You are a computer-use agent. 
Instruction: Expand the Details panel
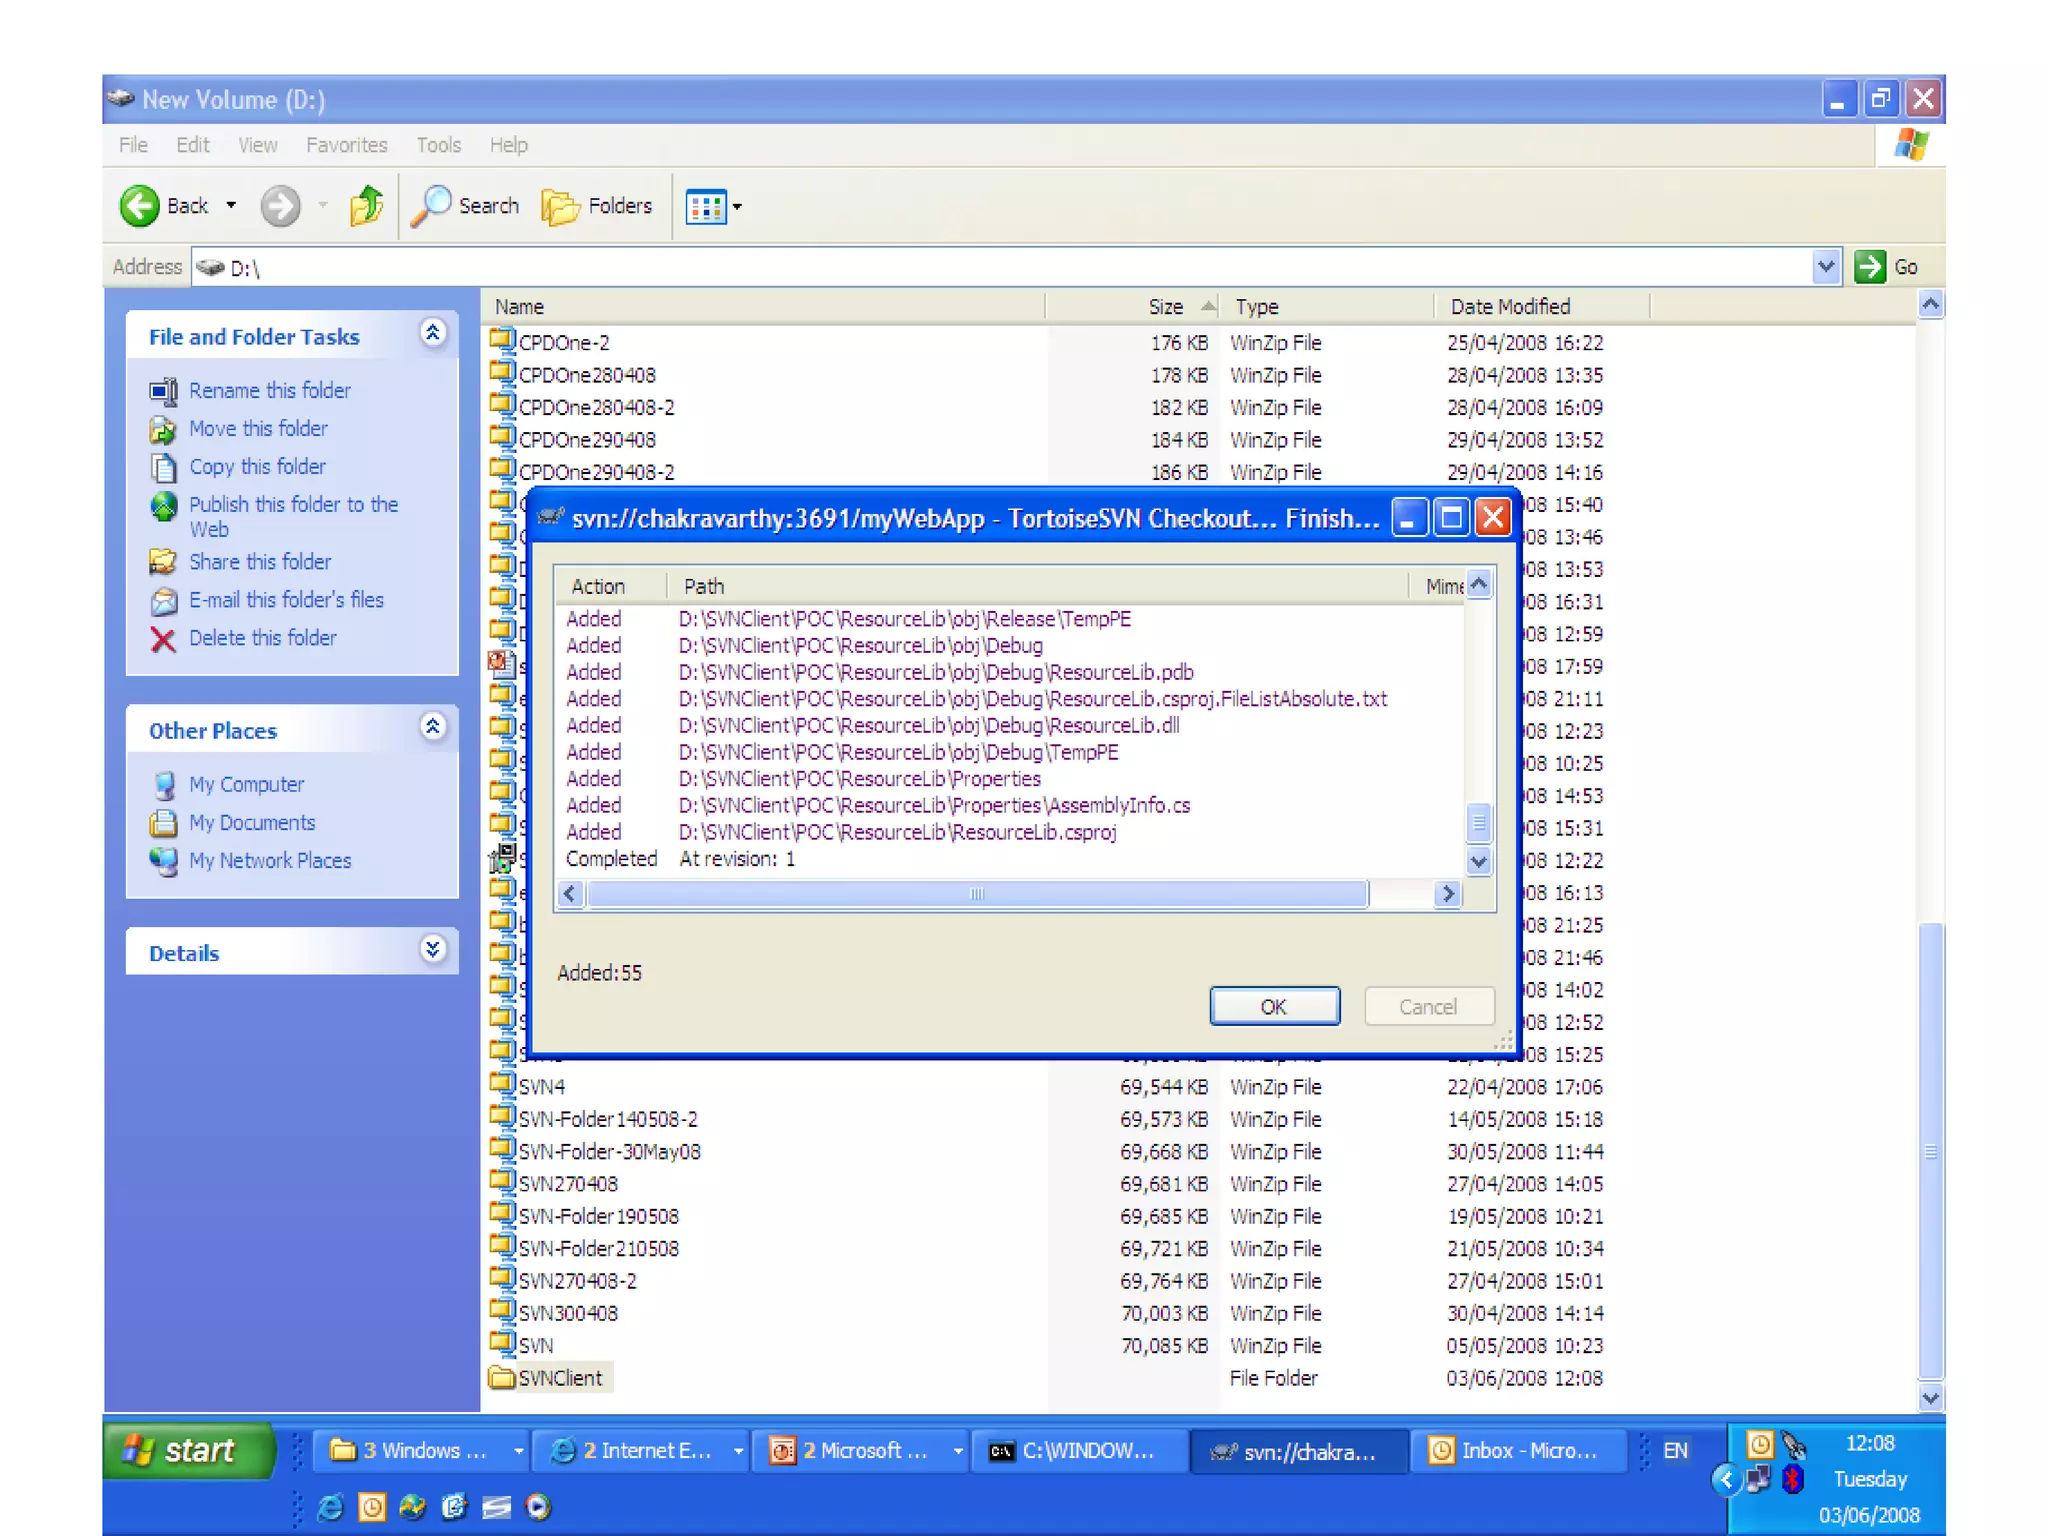pyautogui.click(x=433, y=950)
